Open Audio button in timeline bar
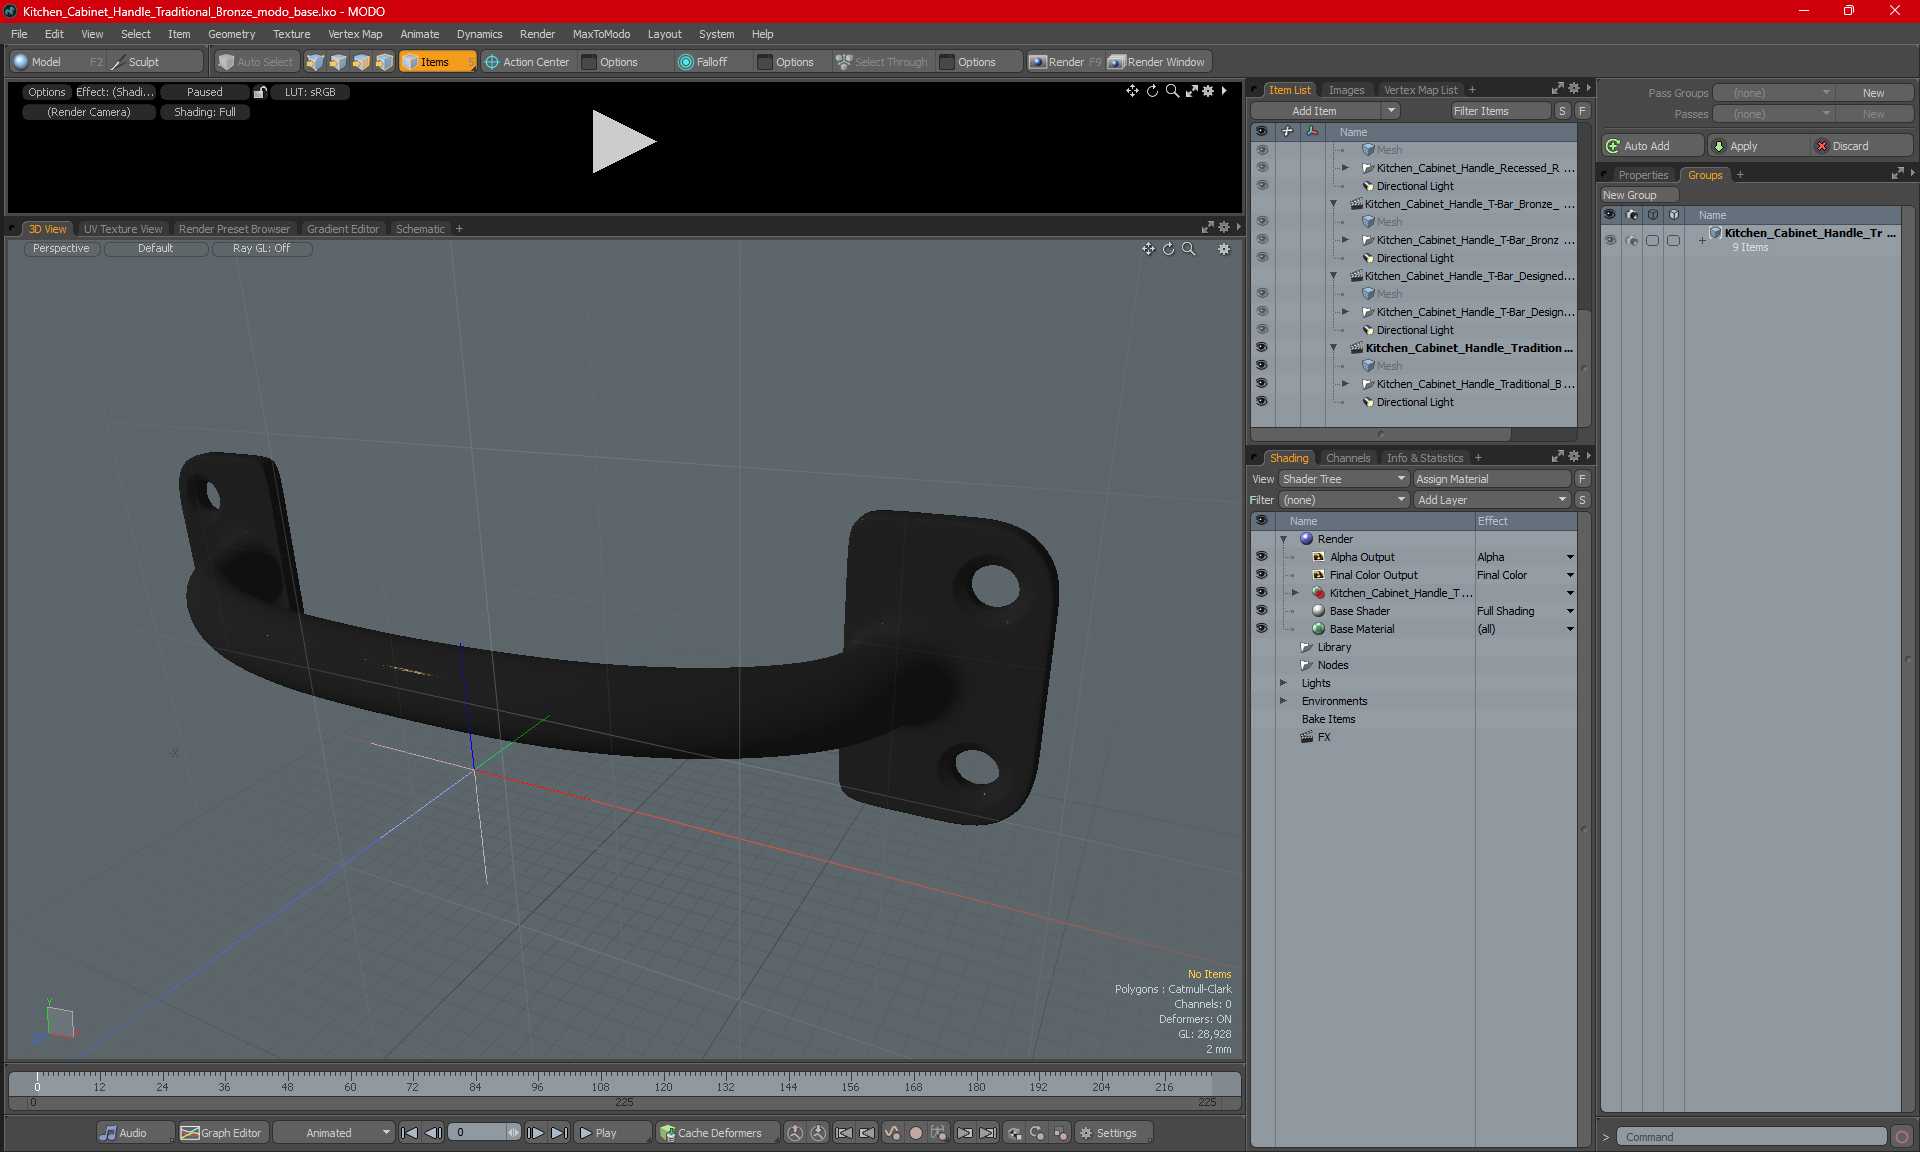Image resolution: width=1920 pixels, height=1152 pixels. (x=136, y=1133)
